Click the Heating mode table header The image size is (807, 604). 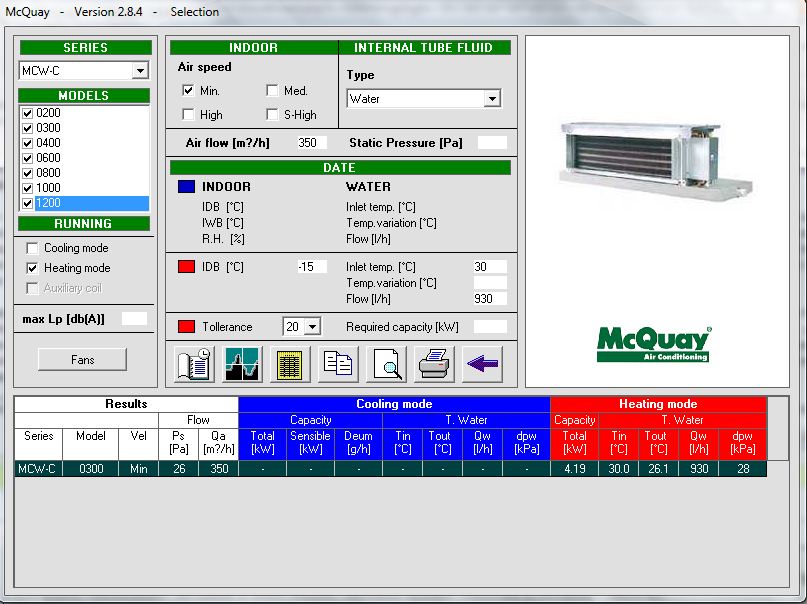658,404
